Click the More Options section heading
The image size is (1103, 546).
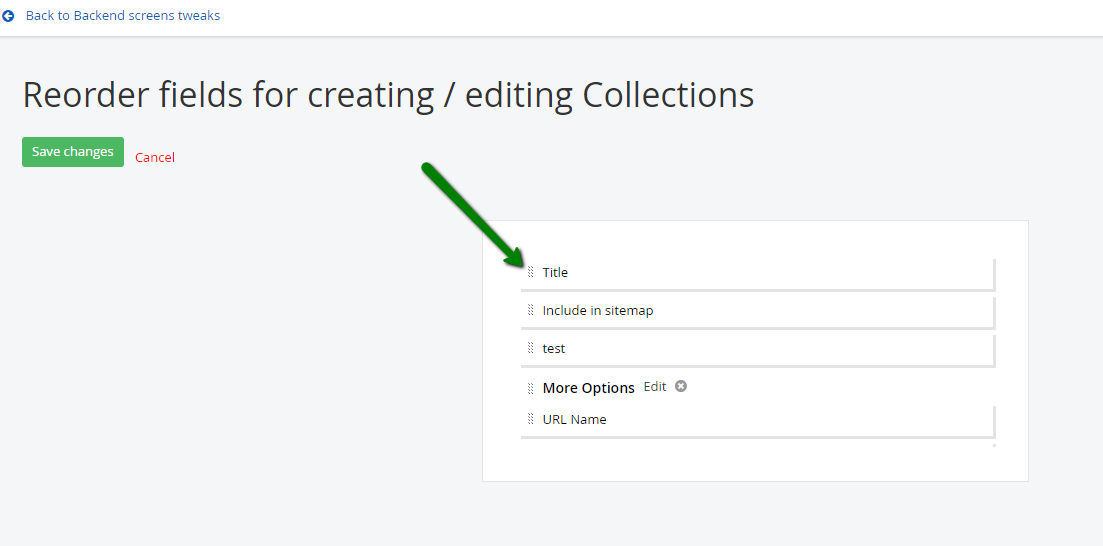point(588,388)
